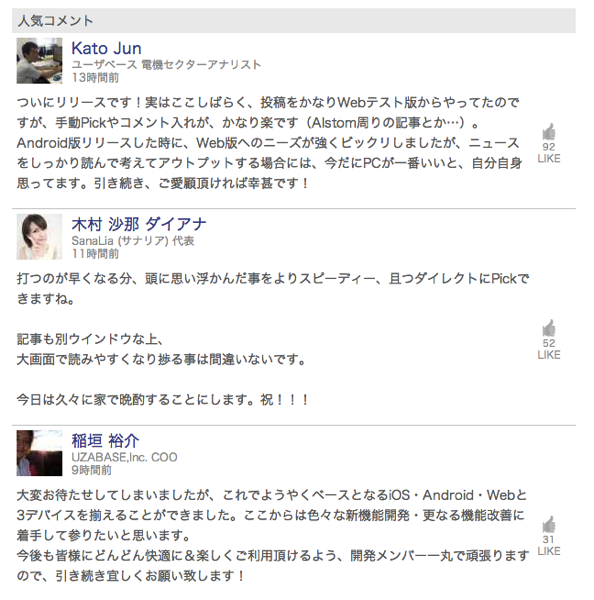Open Kato Jun's profile name link
Viewport: 594px width, 600px height.
[x=106, y=48]
